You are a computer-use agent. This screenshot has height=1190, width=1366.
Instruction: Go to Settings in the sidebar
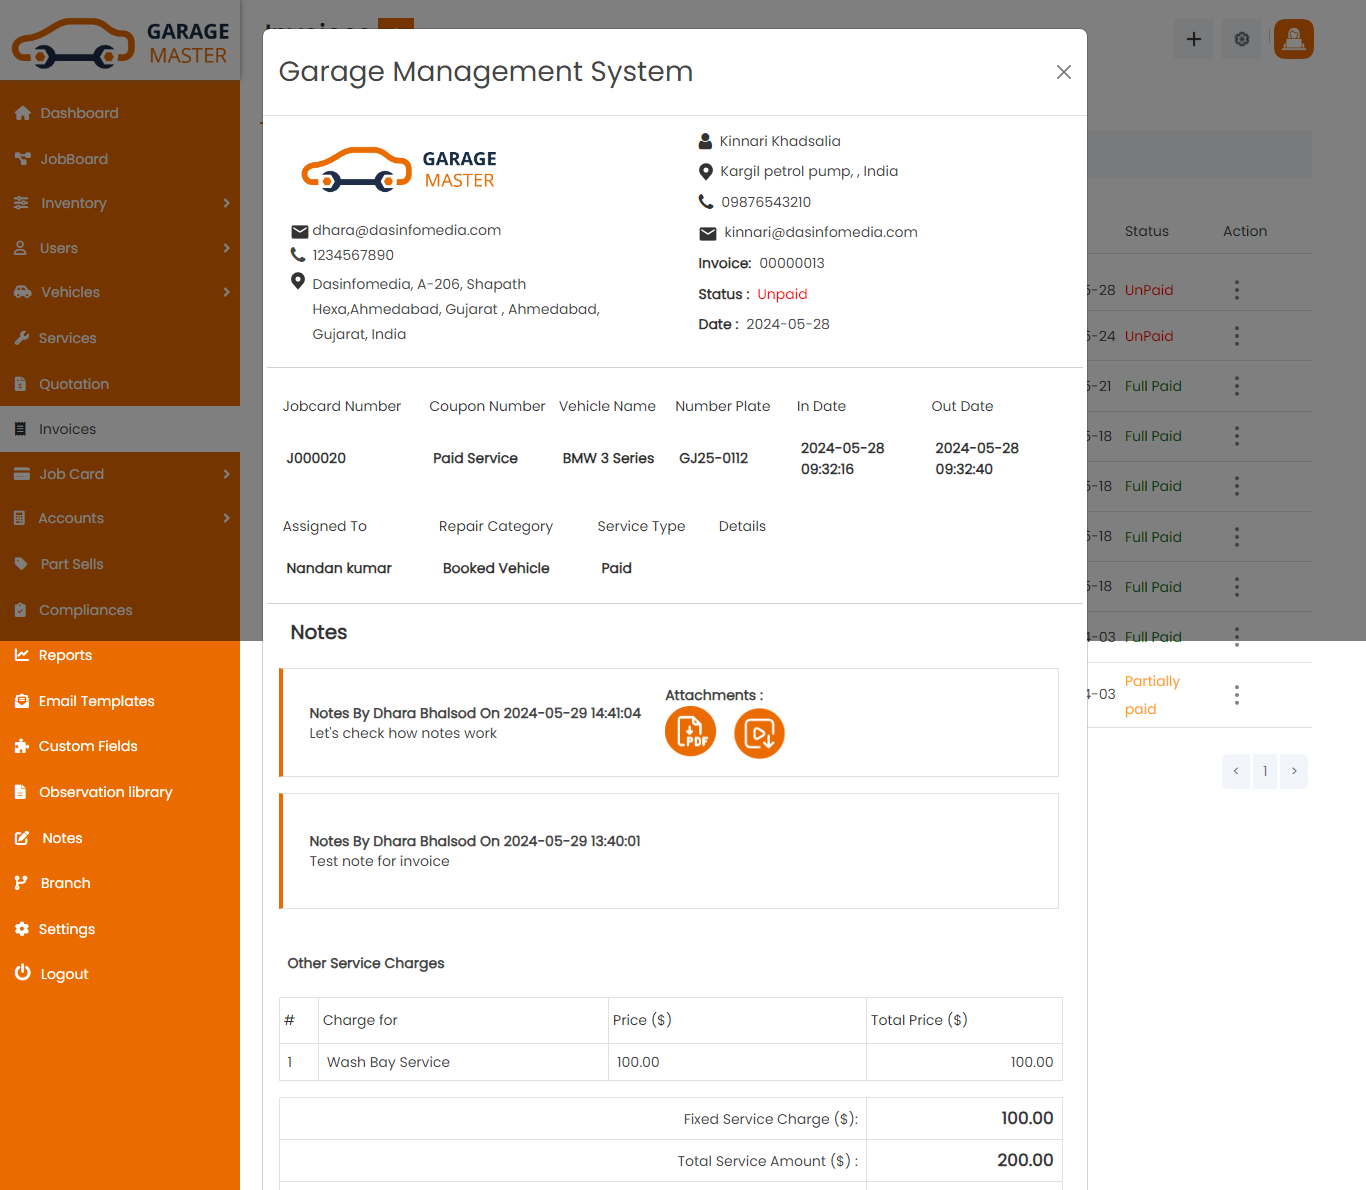22,928
